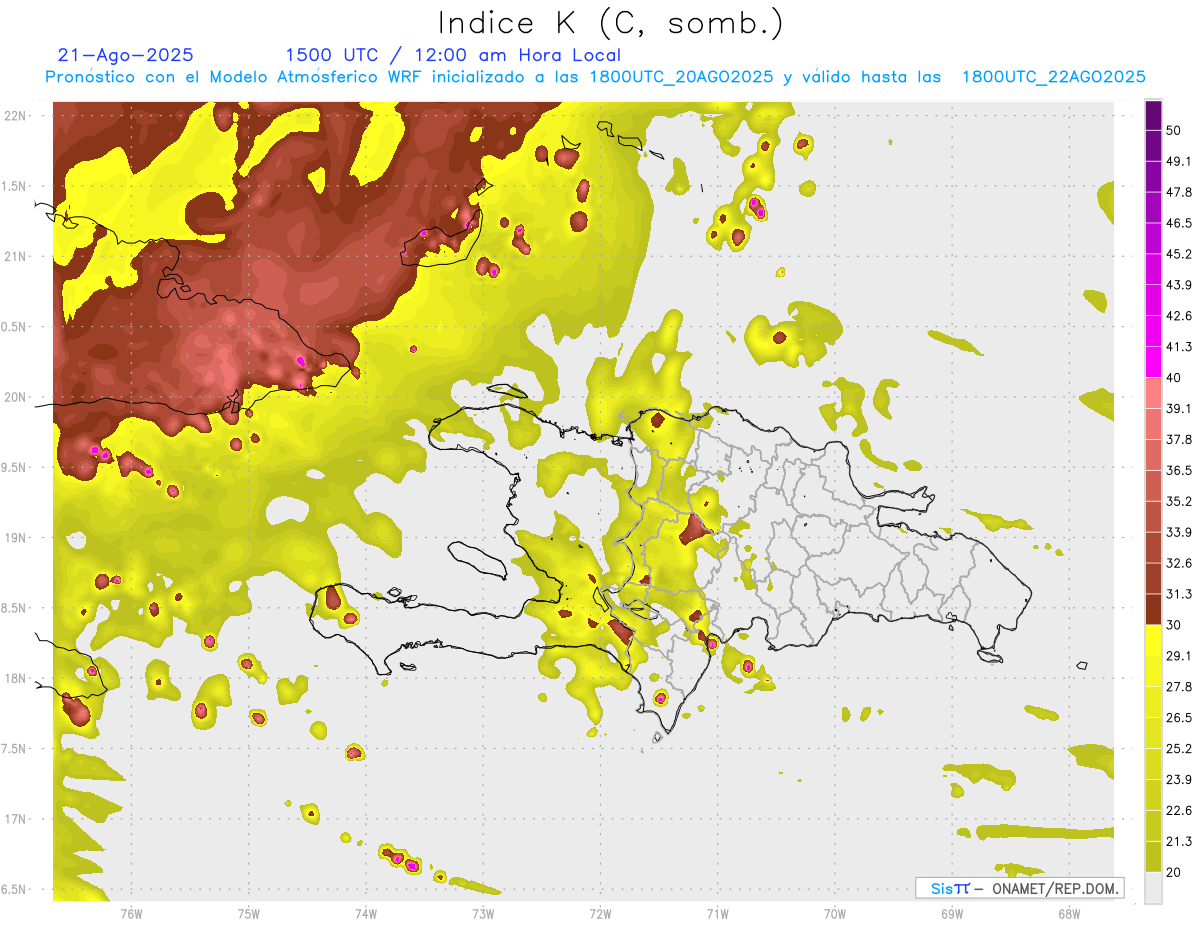The width and height of the screenshot is (1200, 927).
Task: Pick the light gray swatch below 20
Action: 1153,888
